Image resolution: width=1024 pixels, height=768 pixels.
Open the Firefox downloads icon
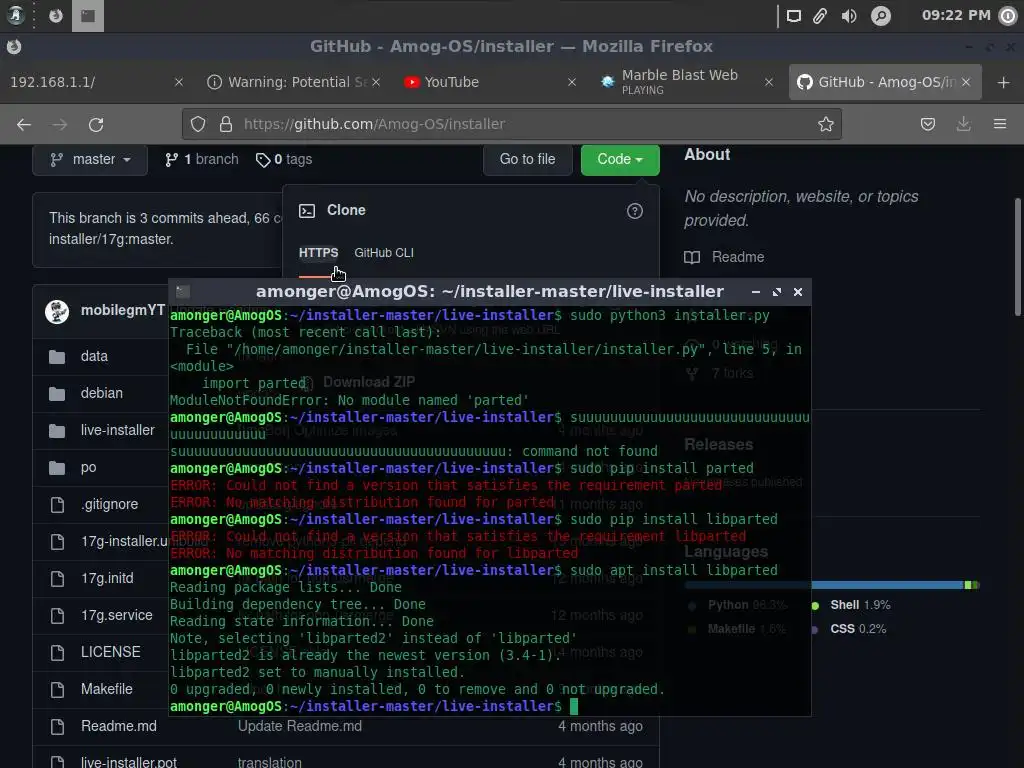[963, 124]
